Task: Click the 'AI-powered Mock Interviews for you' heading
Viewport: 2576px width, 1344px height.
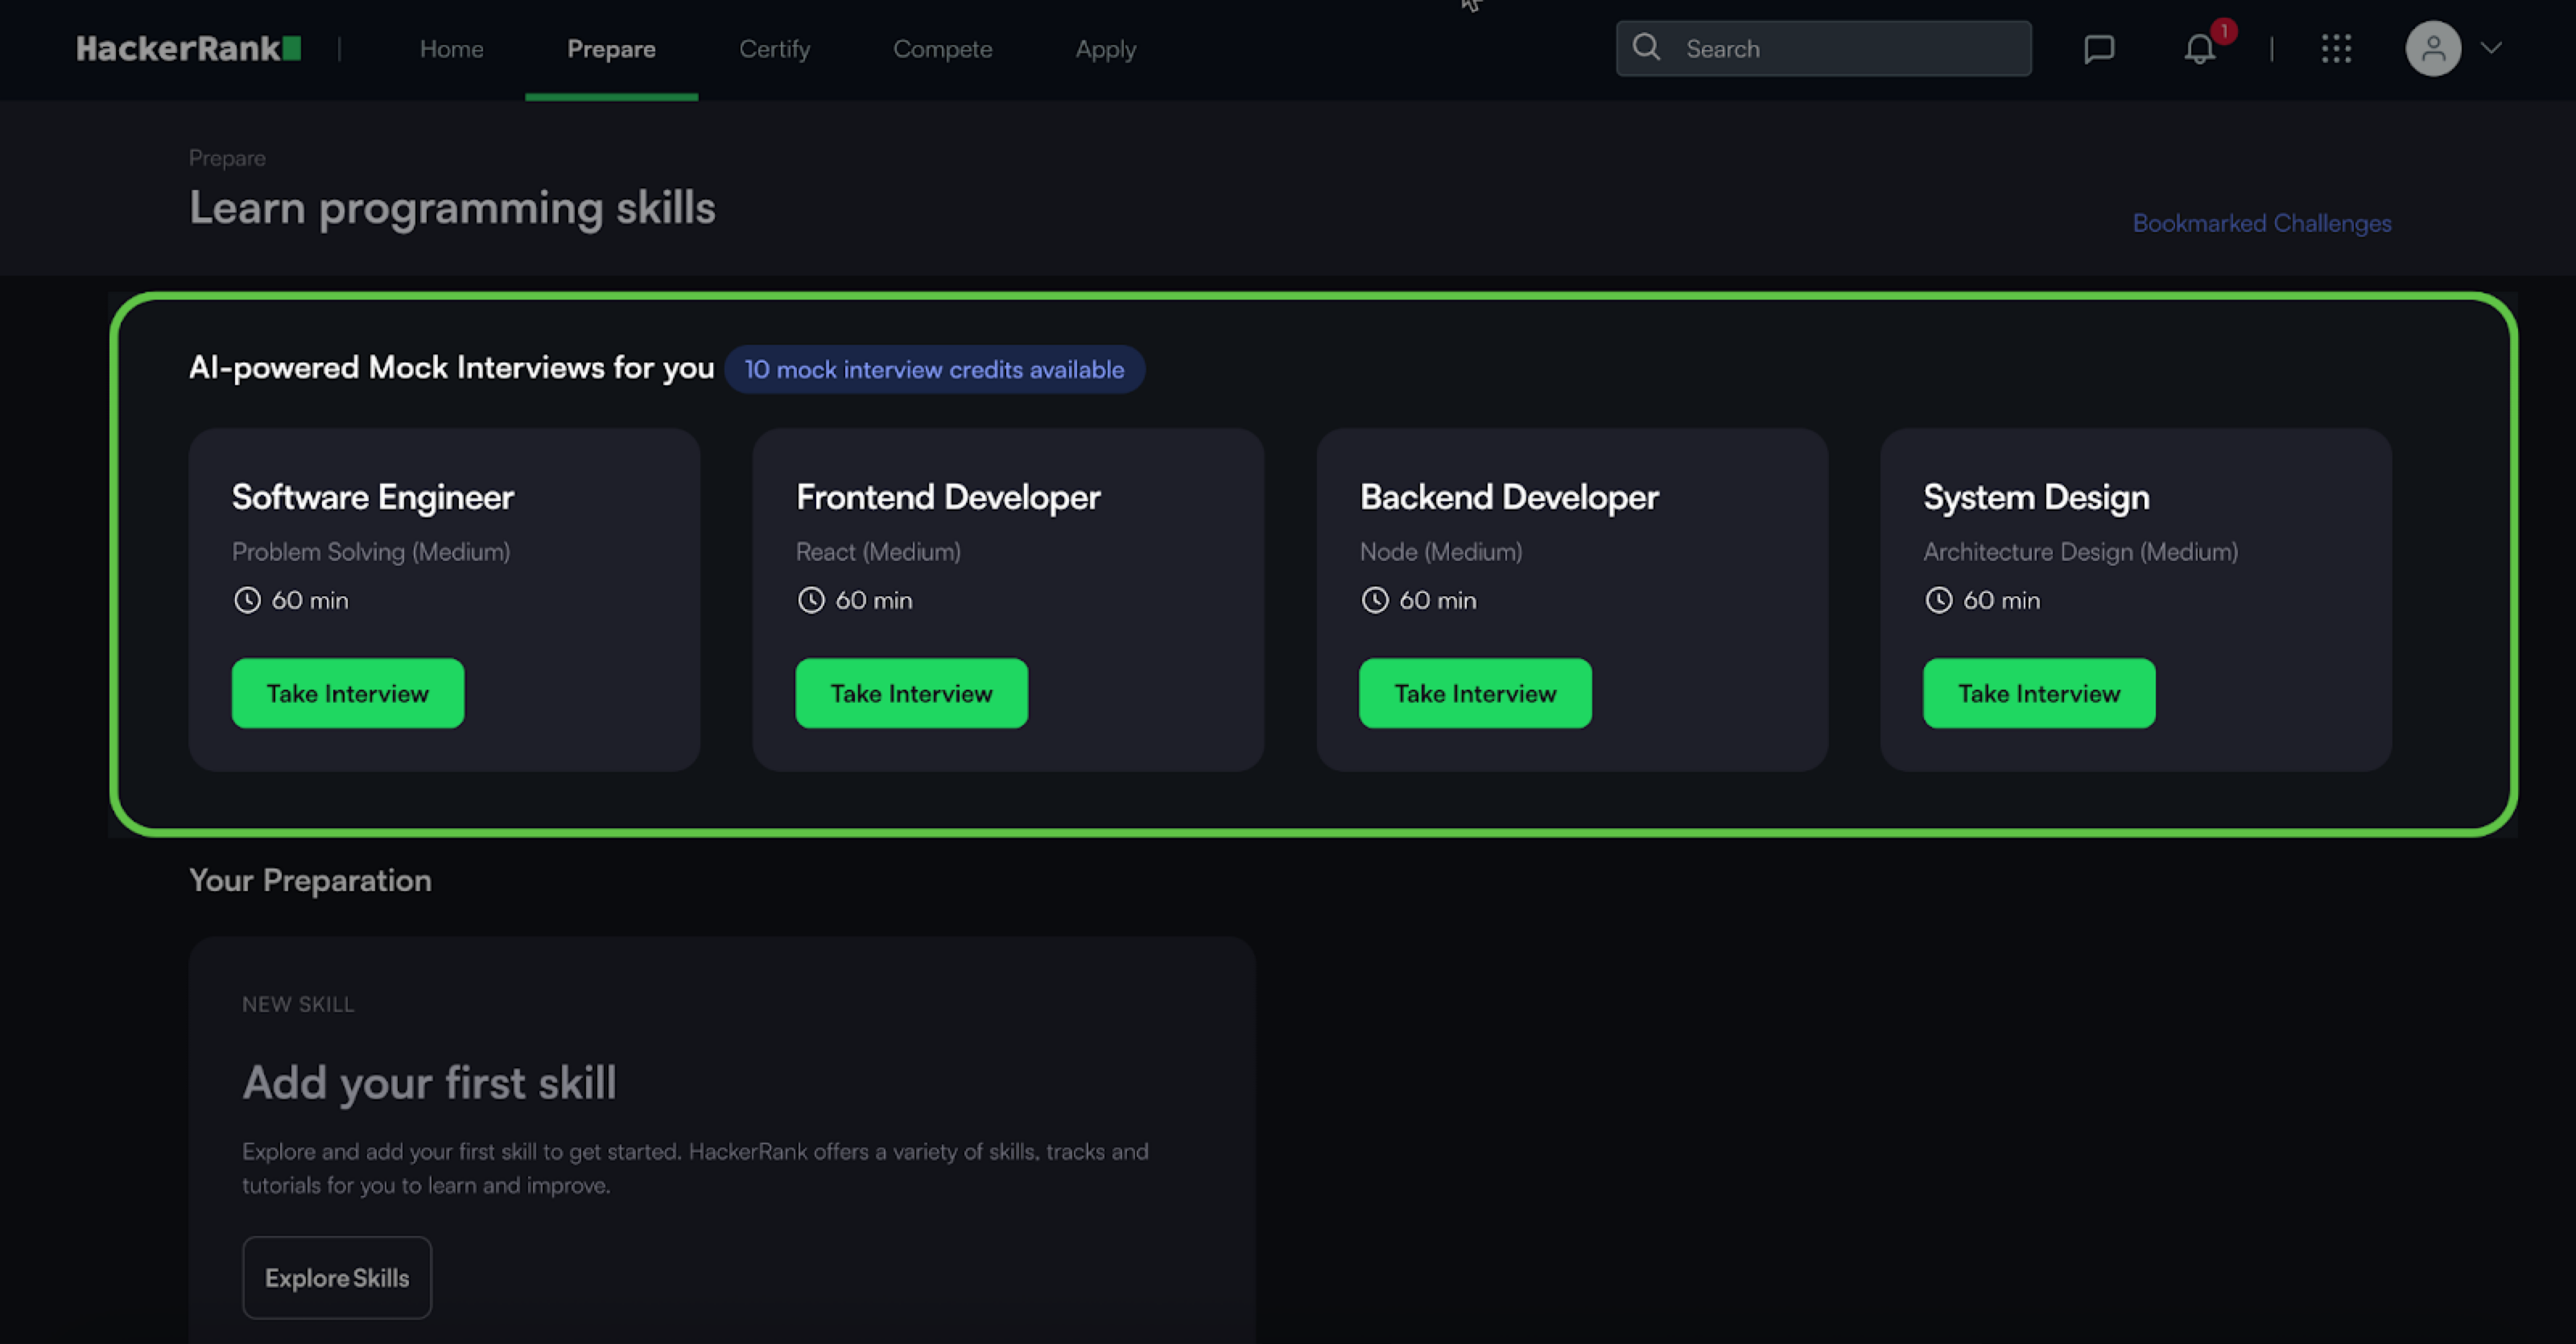Action: [x=451, y=368]
